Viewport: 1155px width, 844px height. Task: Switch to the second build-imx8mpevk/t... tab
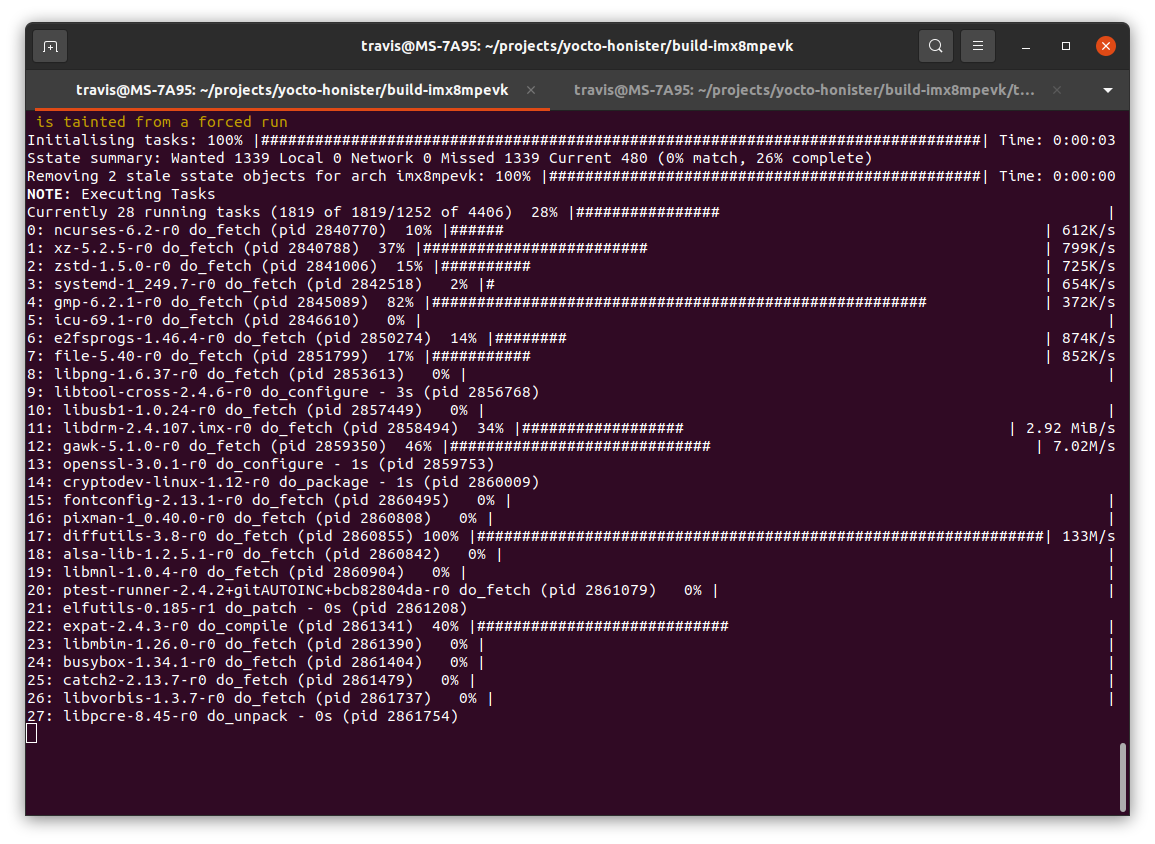pyautogui.click(x=804, y=90)
